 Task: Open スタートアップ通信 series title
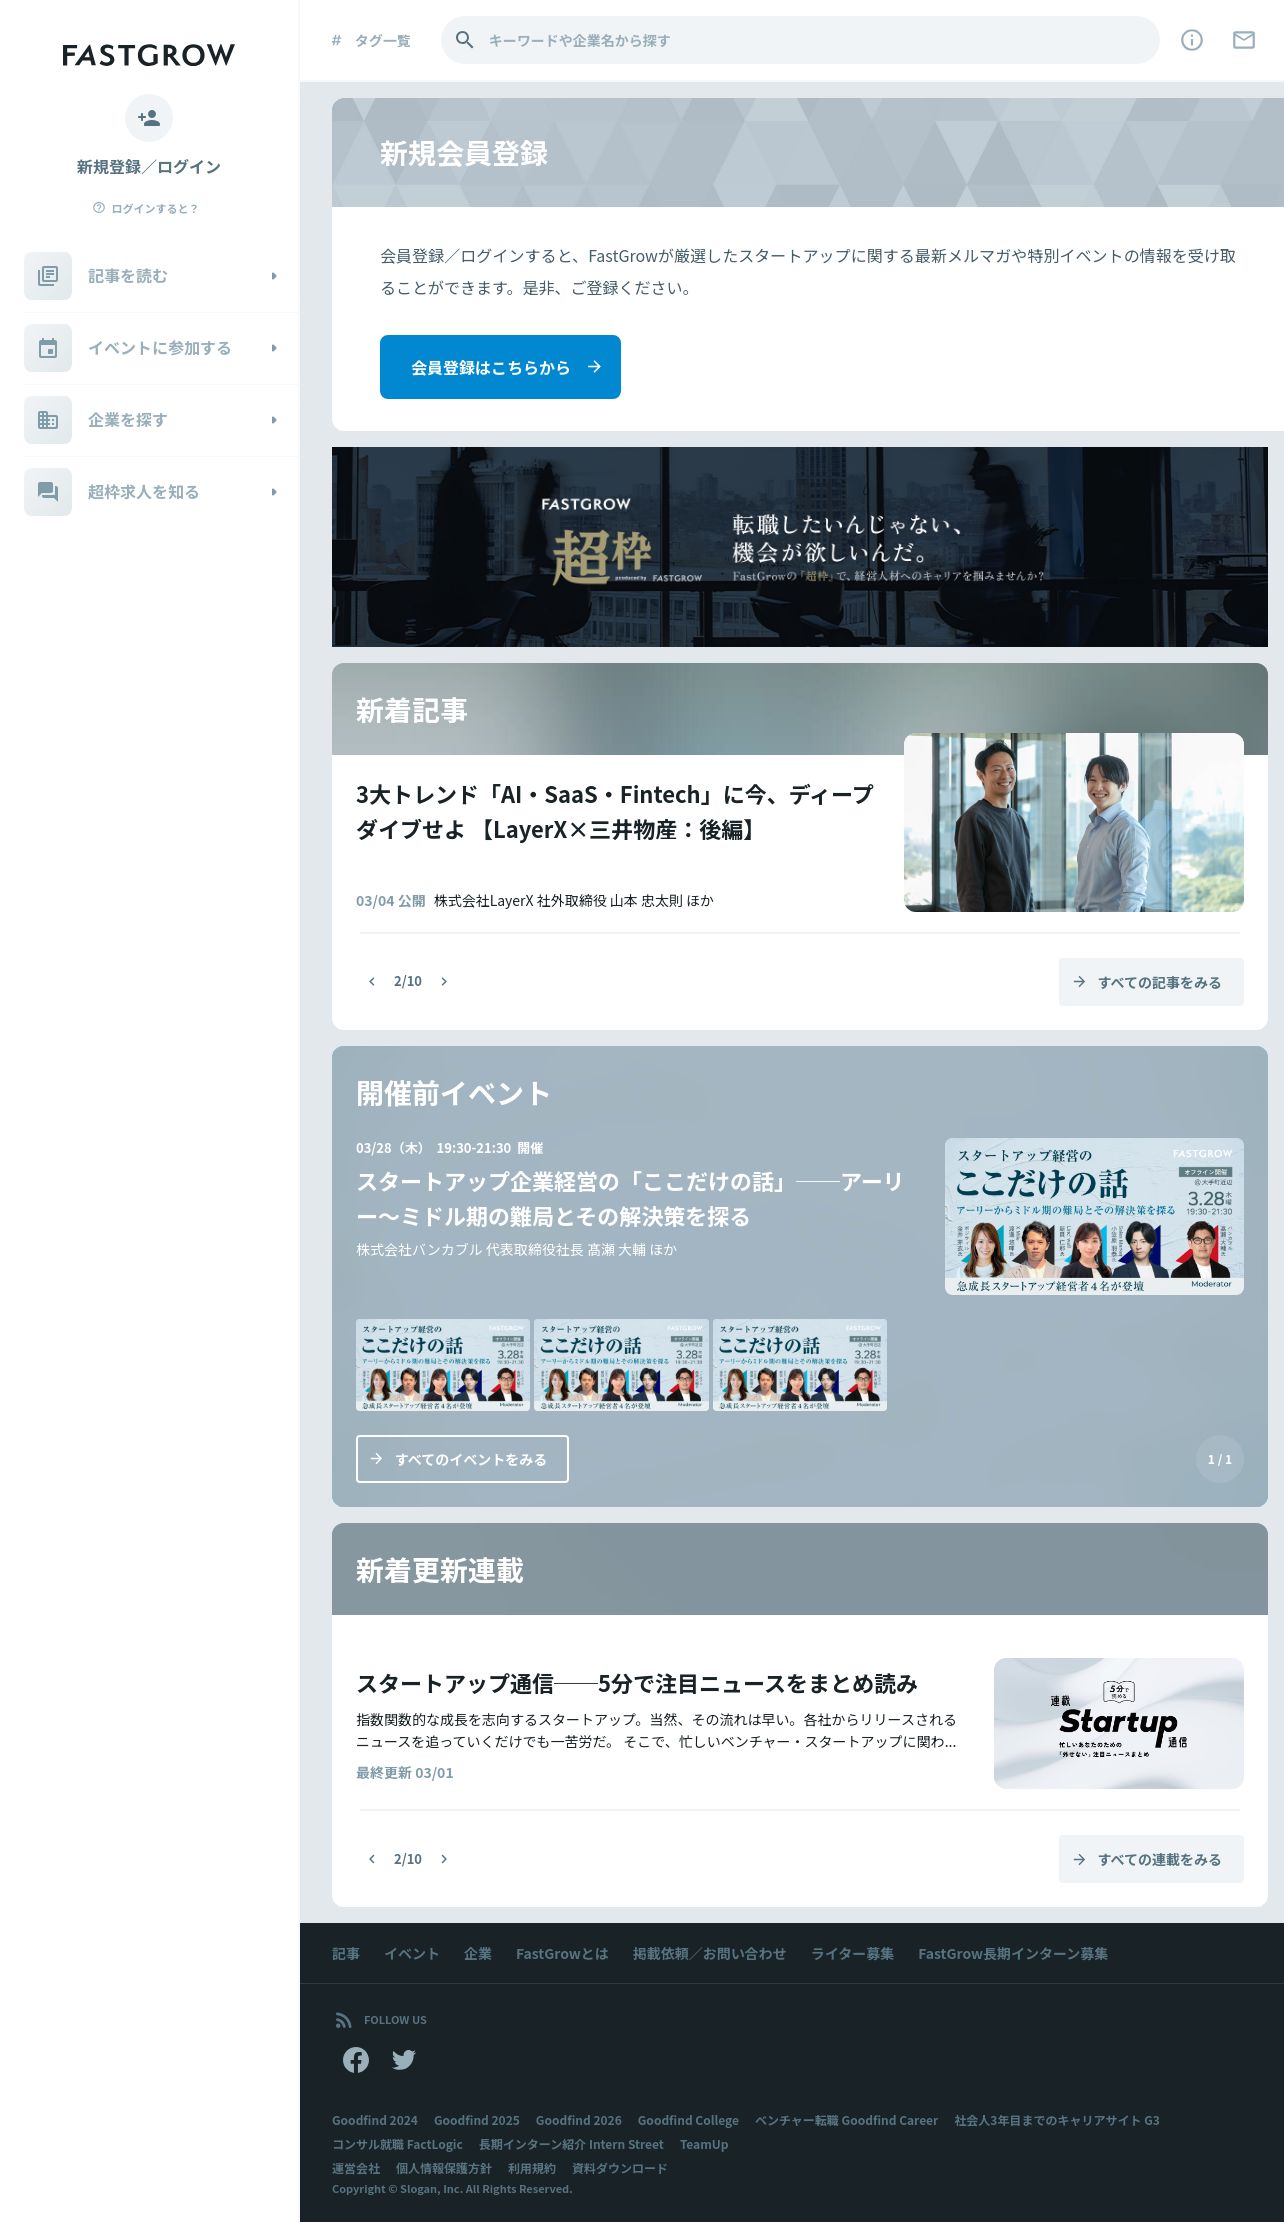click(x=637, y=1684)
